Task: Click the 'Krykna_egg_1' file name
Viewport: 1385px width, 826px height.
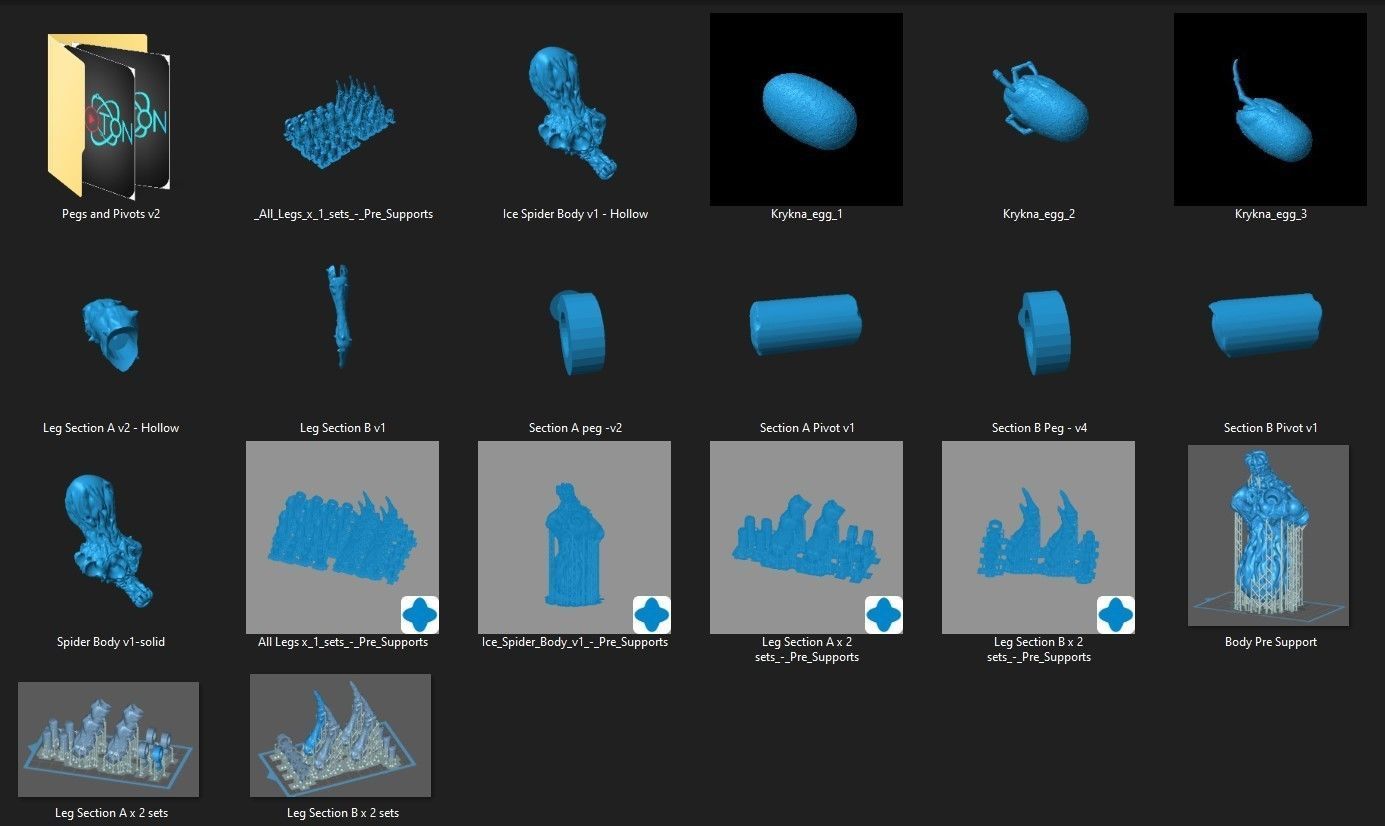Action: (x=807, y=214)
